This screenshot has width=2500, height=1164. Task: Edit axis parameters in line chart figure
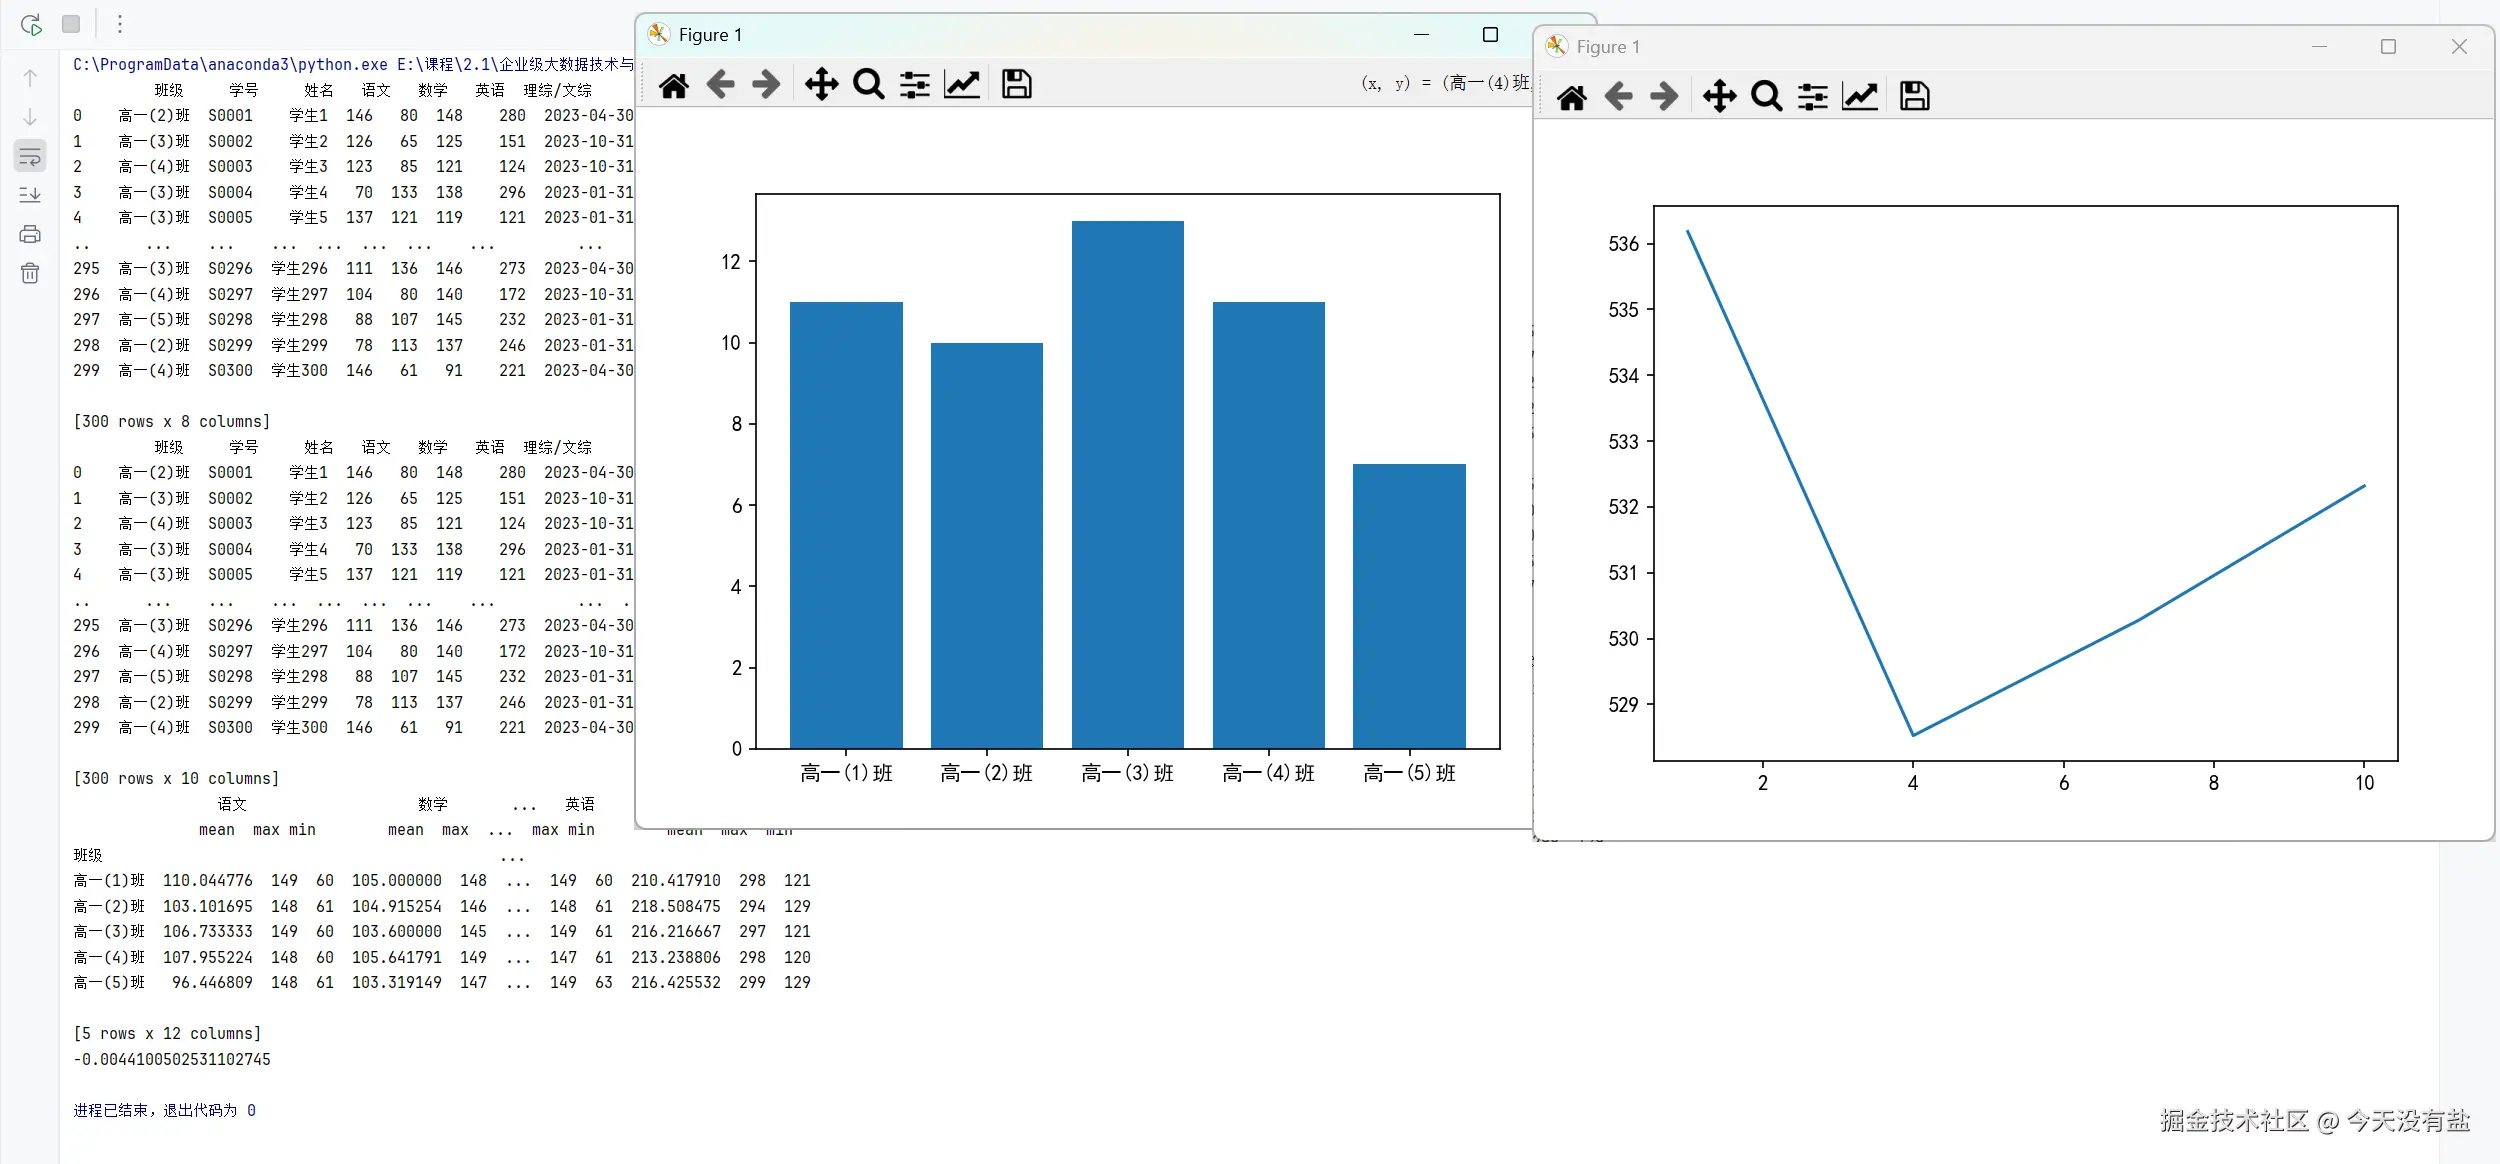tap(1860, 97)
